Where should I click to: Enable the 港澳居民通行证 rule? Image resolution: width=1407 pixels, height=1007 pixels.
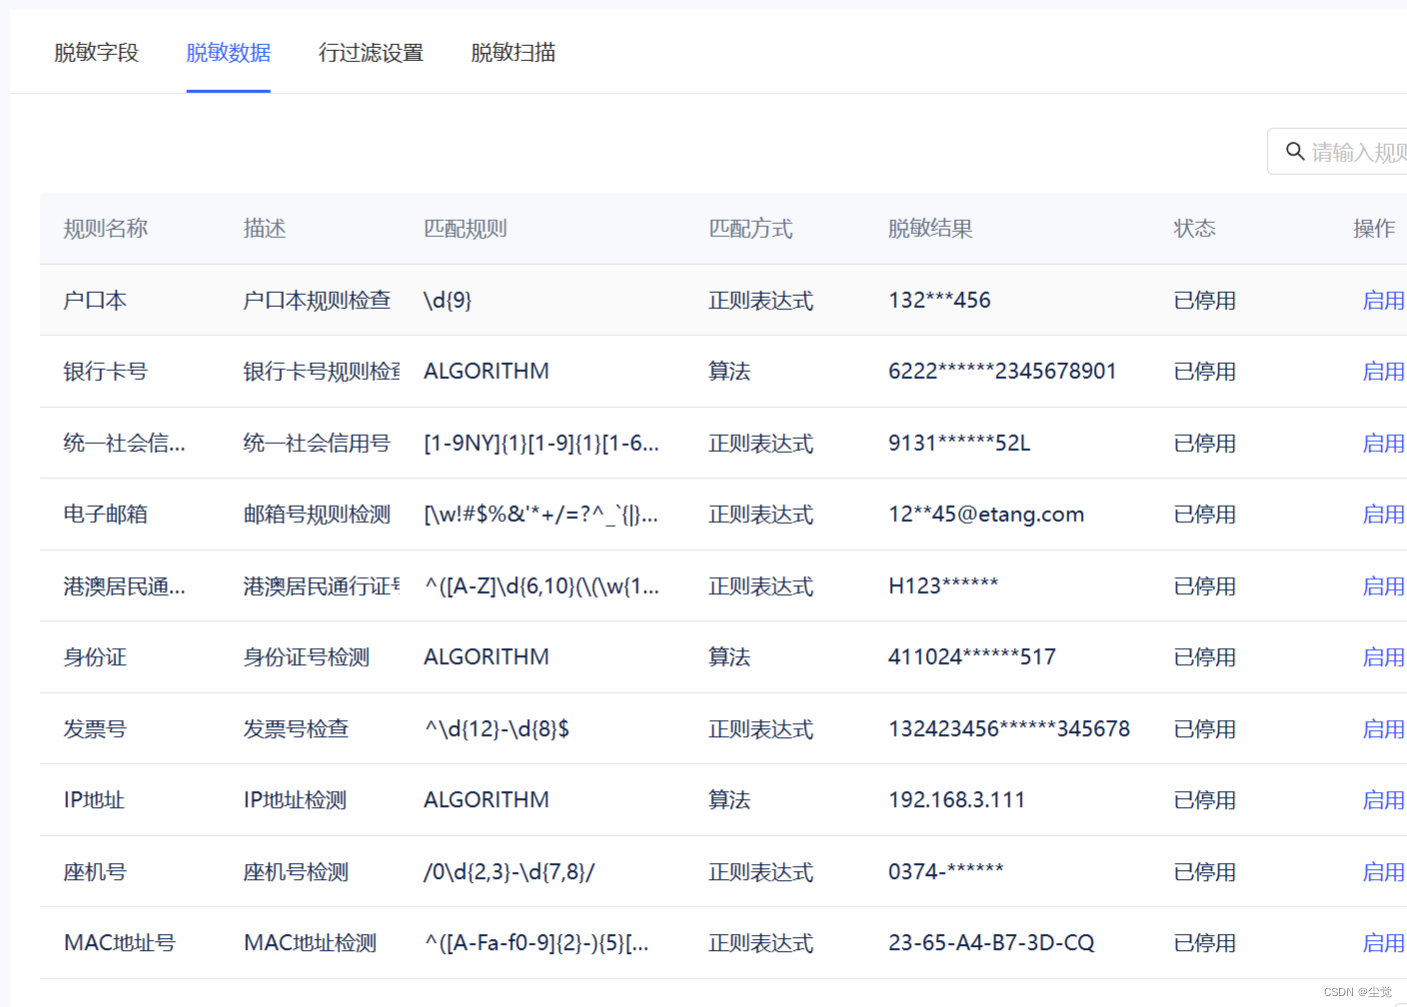[x=1383, y=586]
